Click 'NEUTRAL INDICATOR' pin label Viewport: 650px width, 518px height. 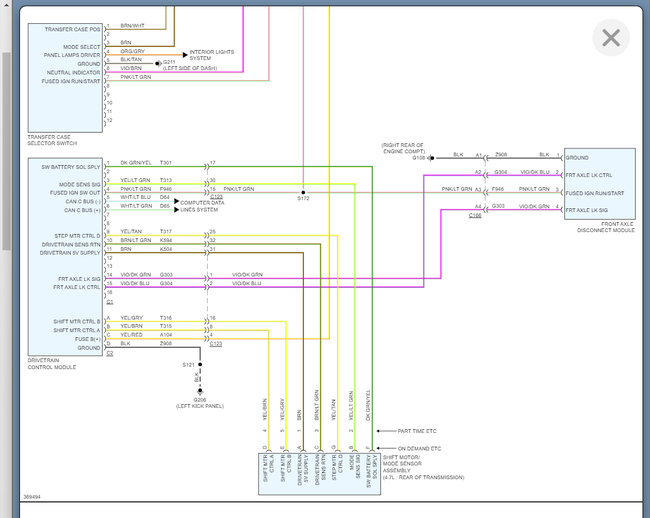pyautogui.click(x=73, y=73)
